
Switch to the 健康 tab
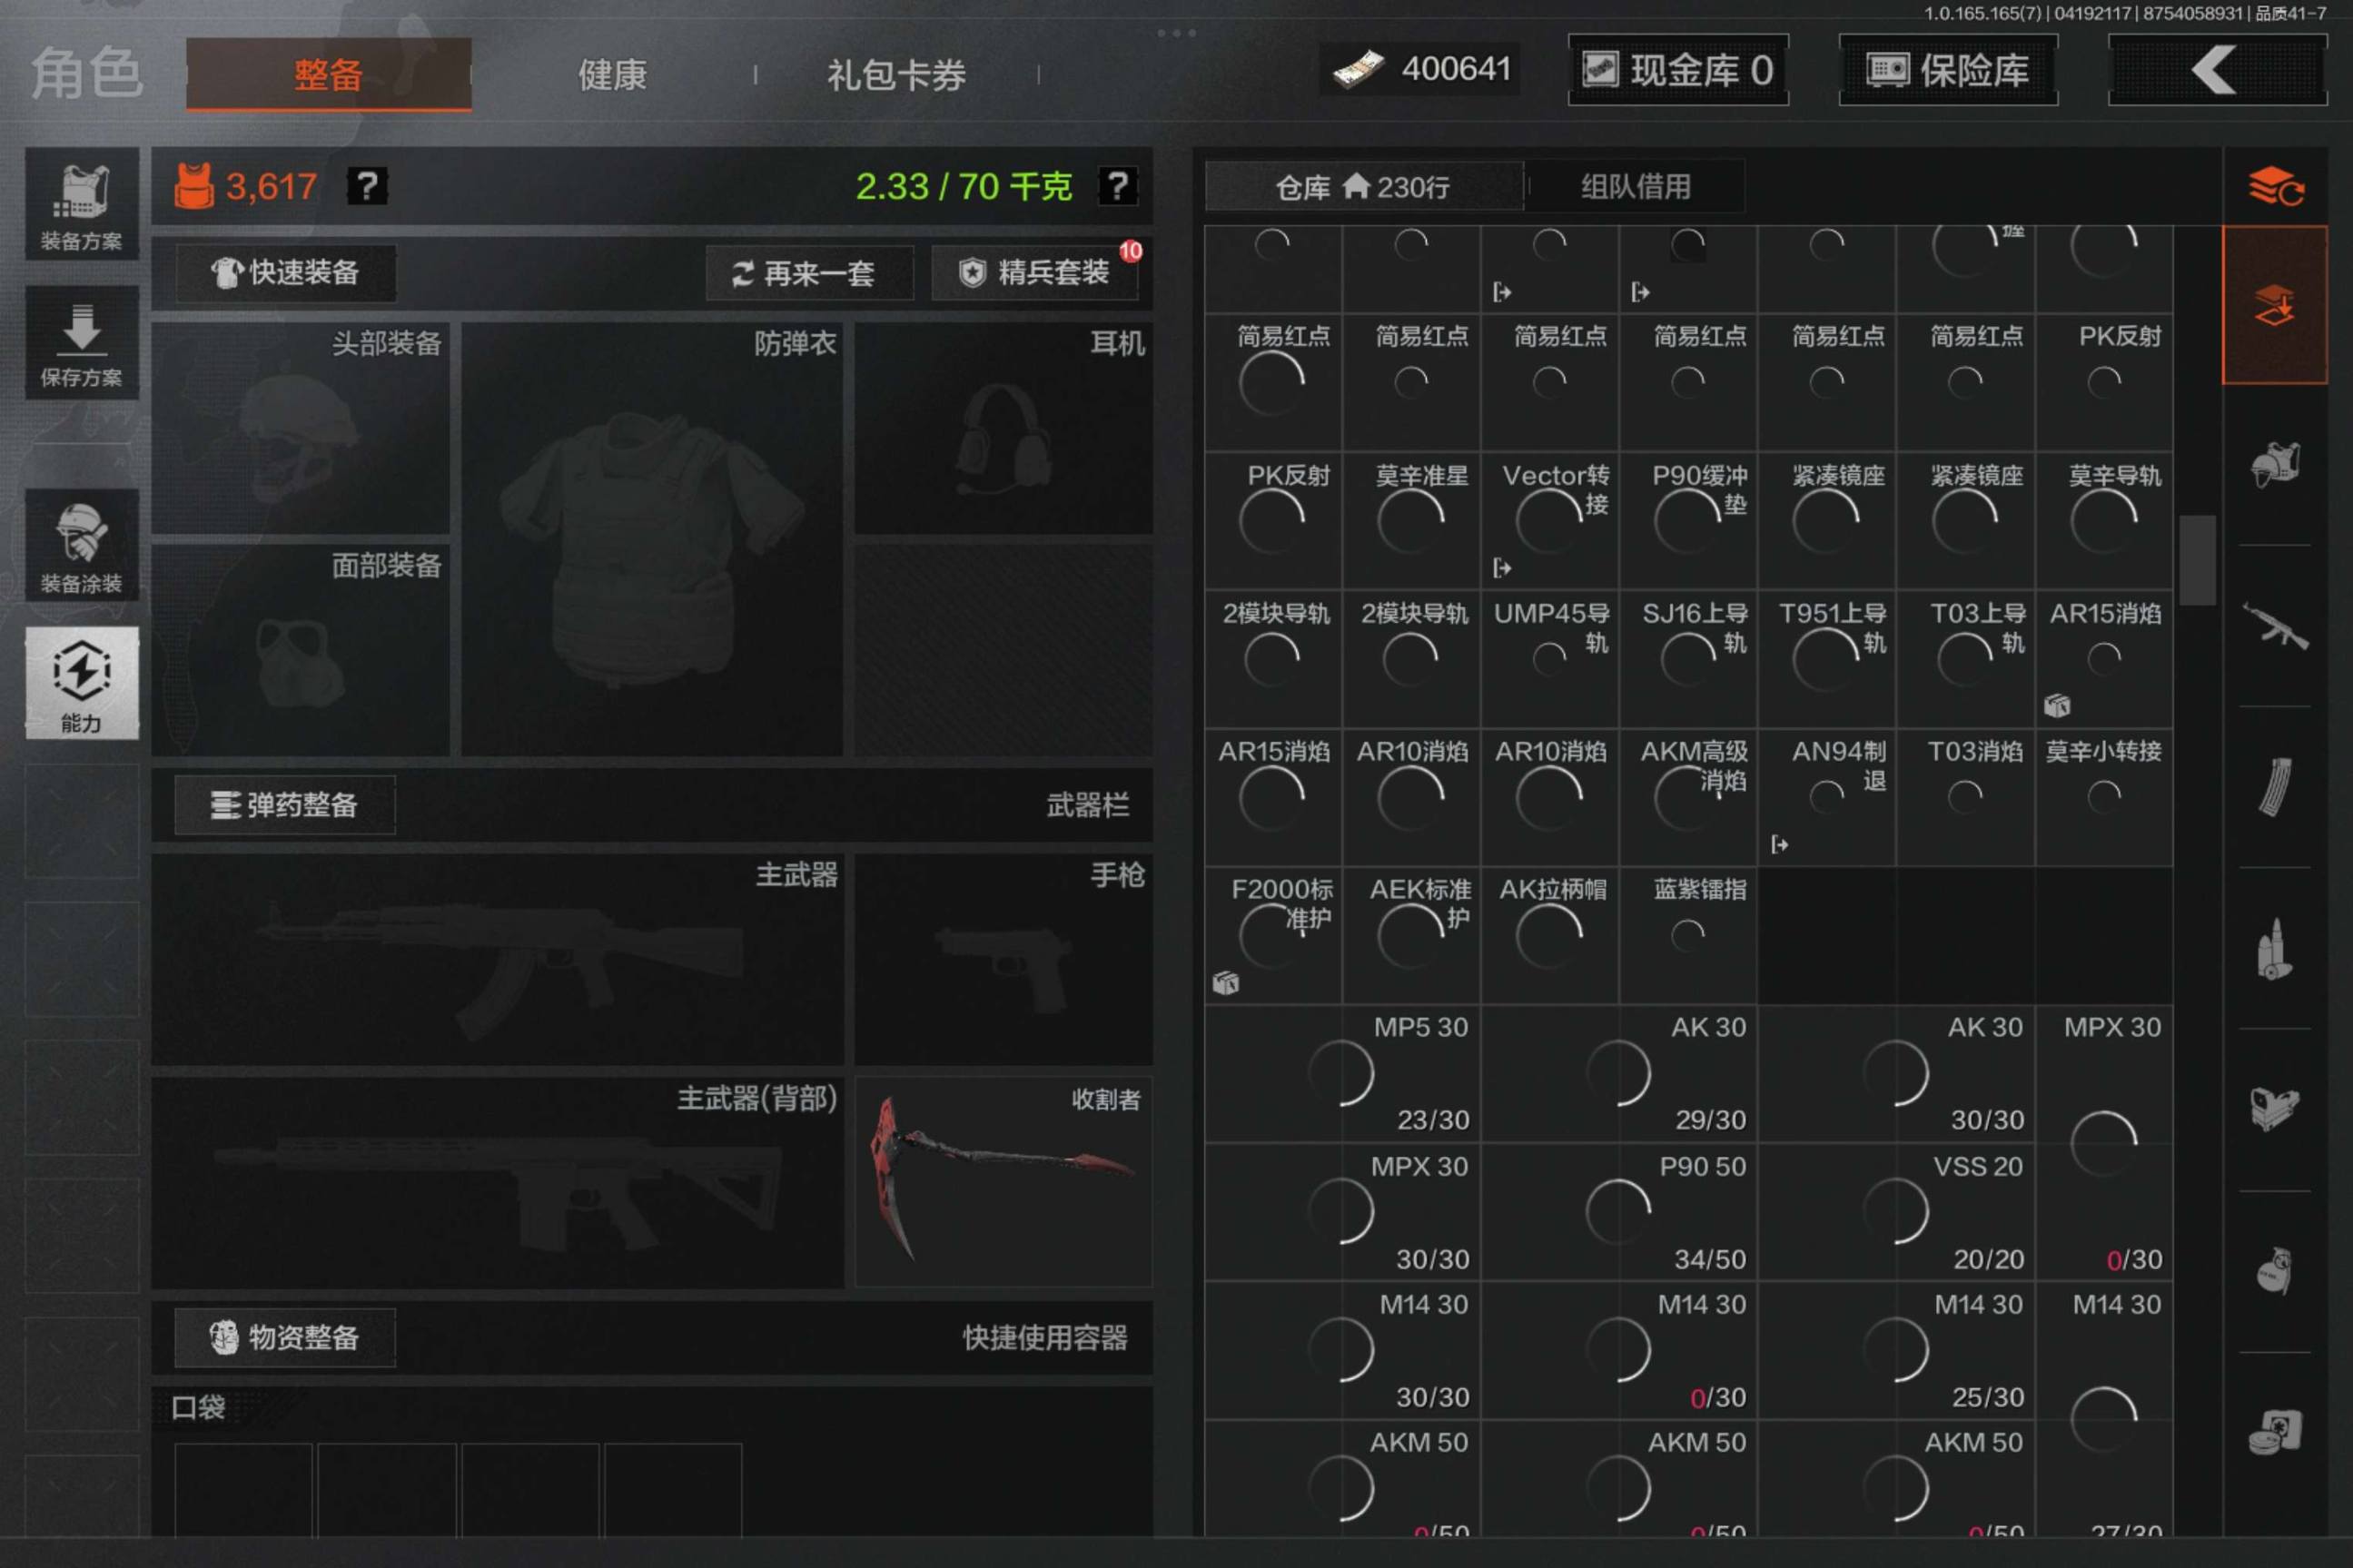[x=612, y=75]
